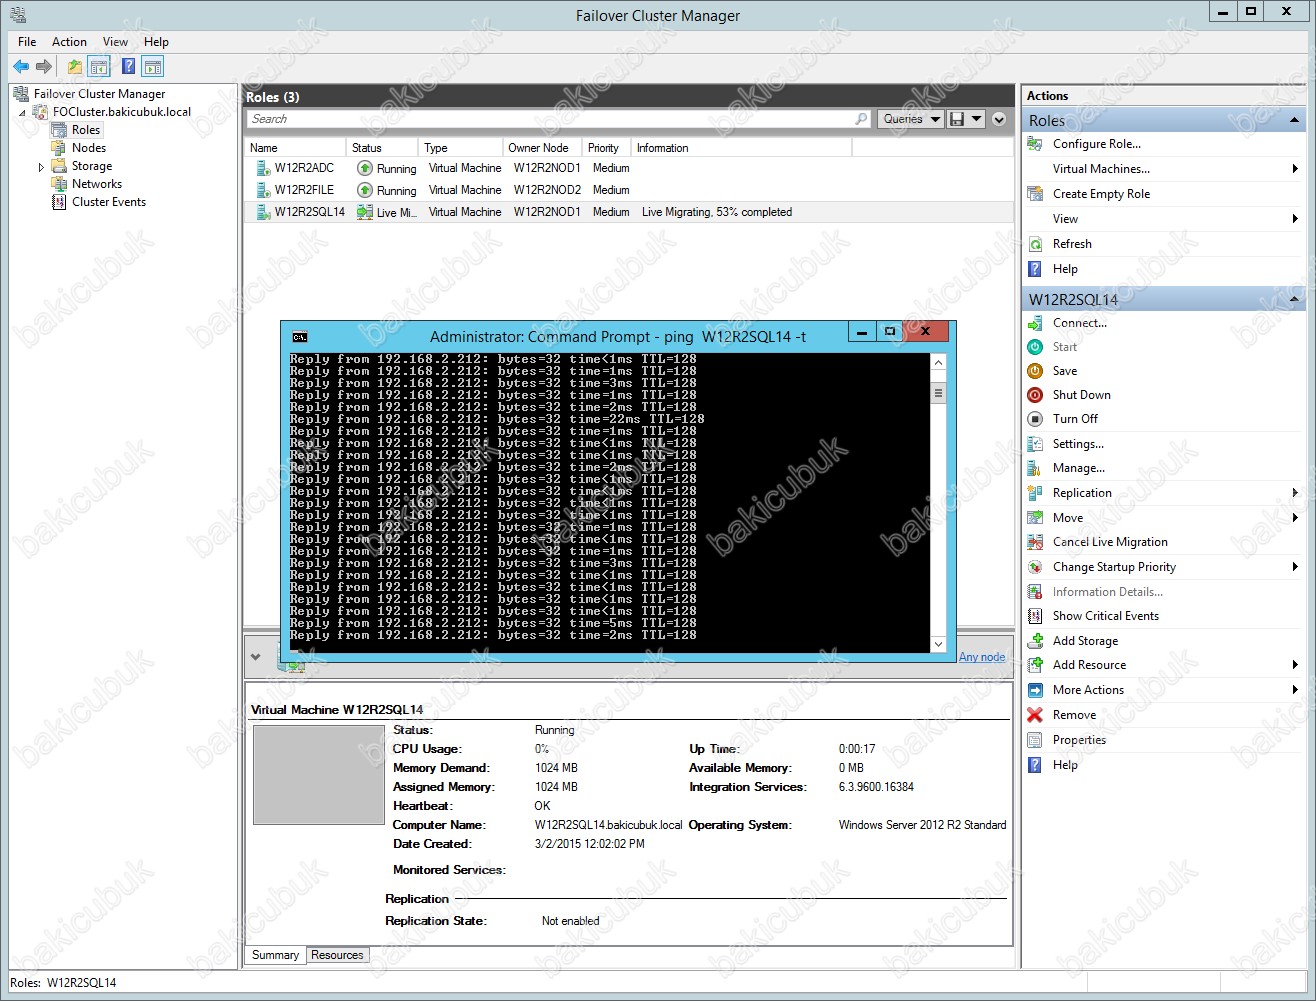Viewport: 1316px width, 1001px height.
Task: Click 'Live Migrating, 53% completed' text
Action: pos(717,212)
